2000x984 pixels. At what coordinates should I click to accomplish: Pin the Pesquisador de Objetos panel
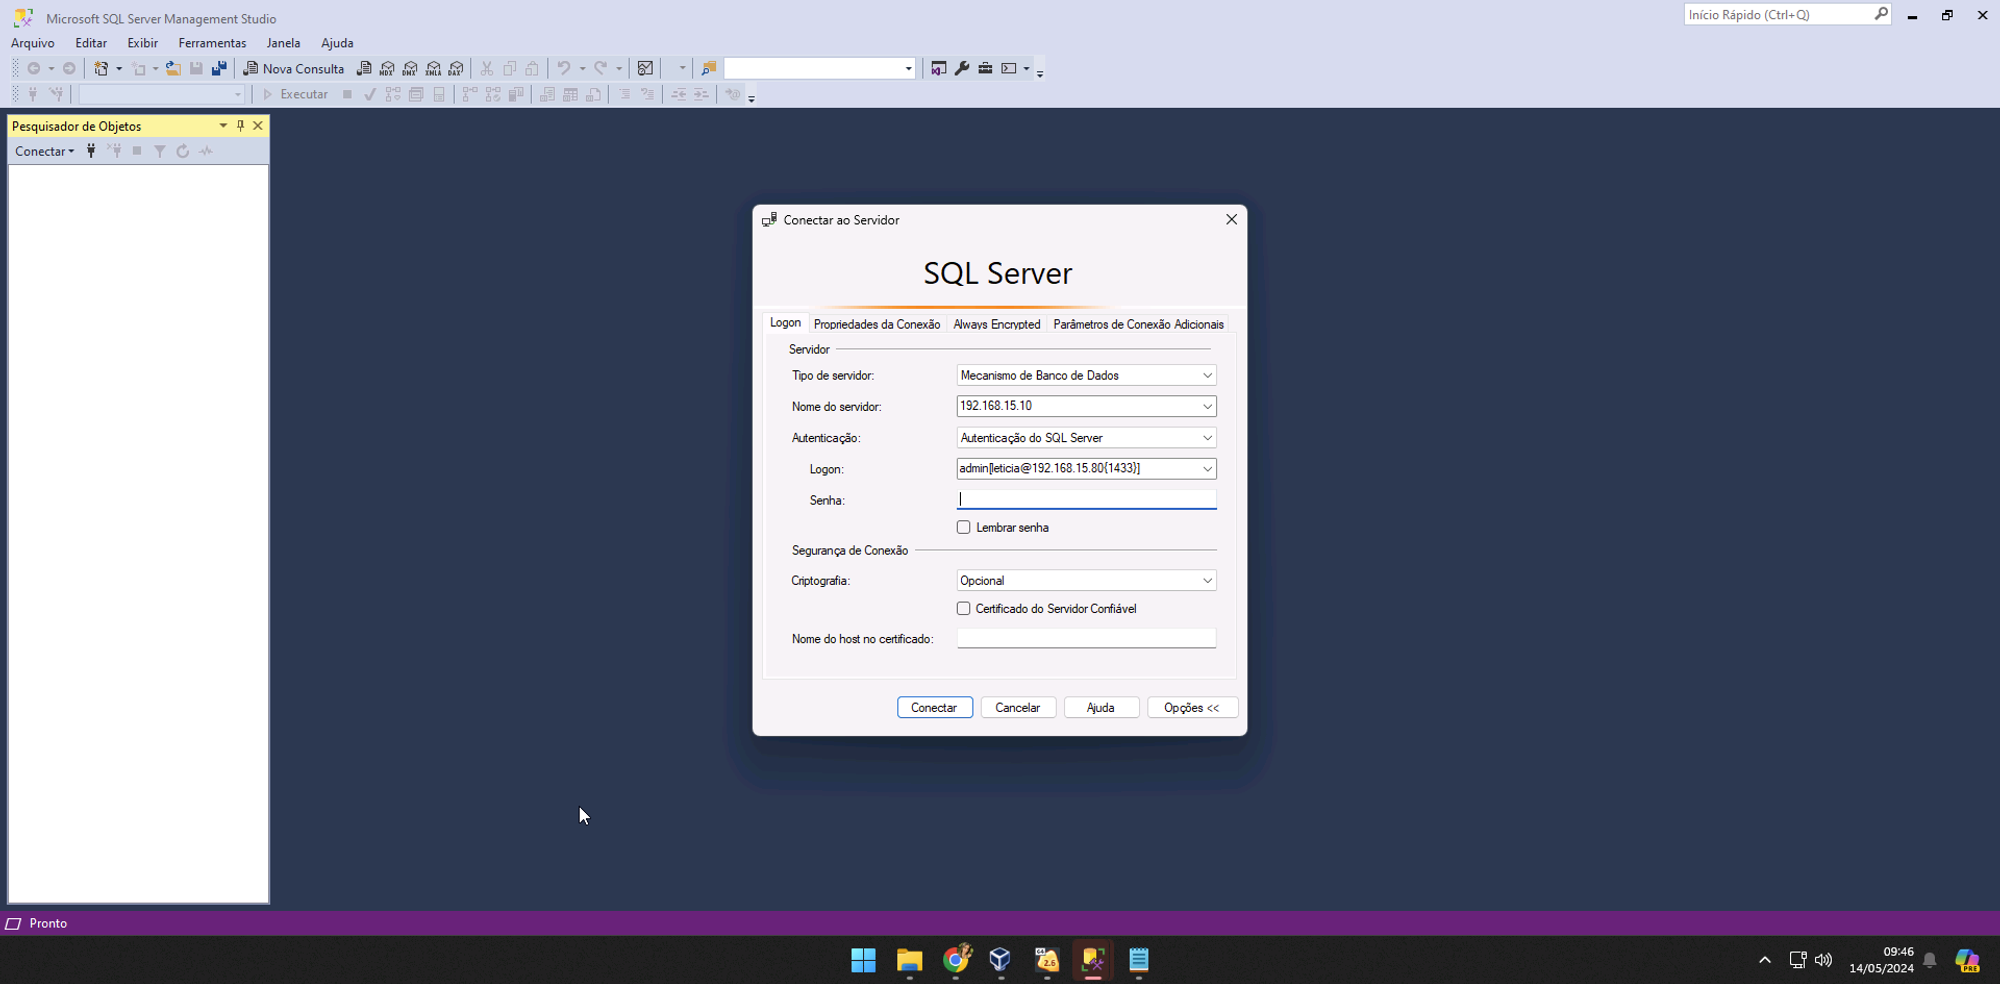[x=240, y=126]
